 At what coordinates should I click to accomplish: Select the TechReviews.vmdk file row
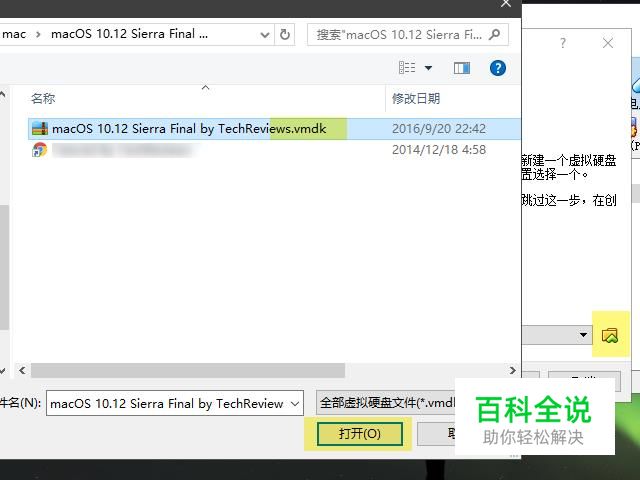tap(274, 129)
